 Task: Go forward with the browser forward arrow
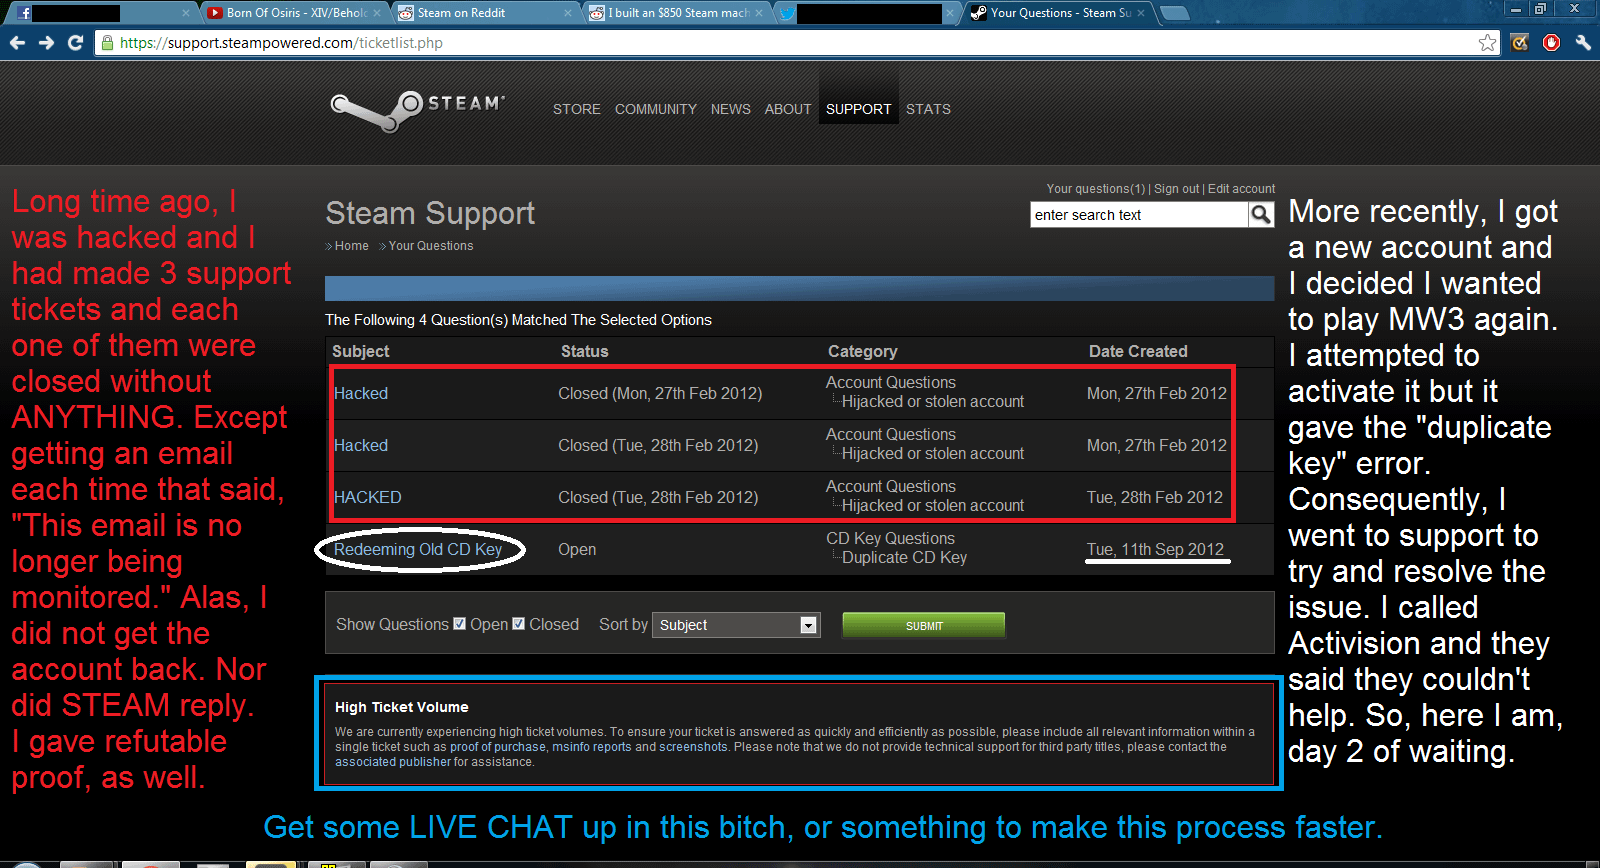46,43
